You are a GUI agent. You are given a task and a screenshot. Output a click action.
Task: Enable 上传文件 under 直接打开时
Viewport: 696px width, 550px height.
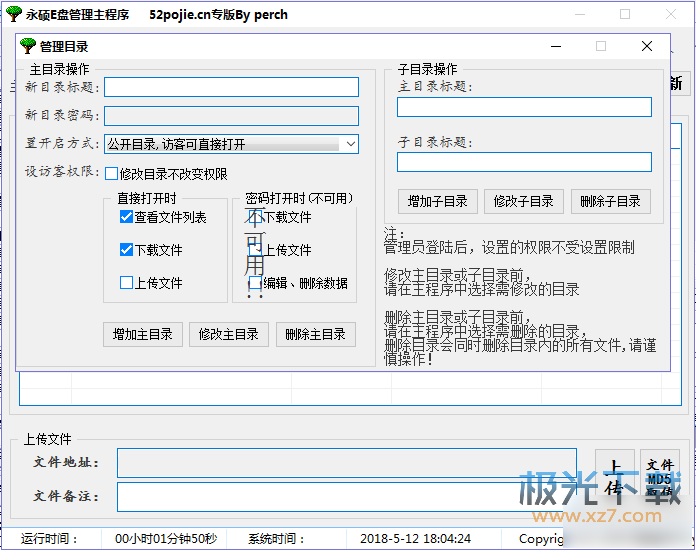126,283
